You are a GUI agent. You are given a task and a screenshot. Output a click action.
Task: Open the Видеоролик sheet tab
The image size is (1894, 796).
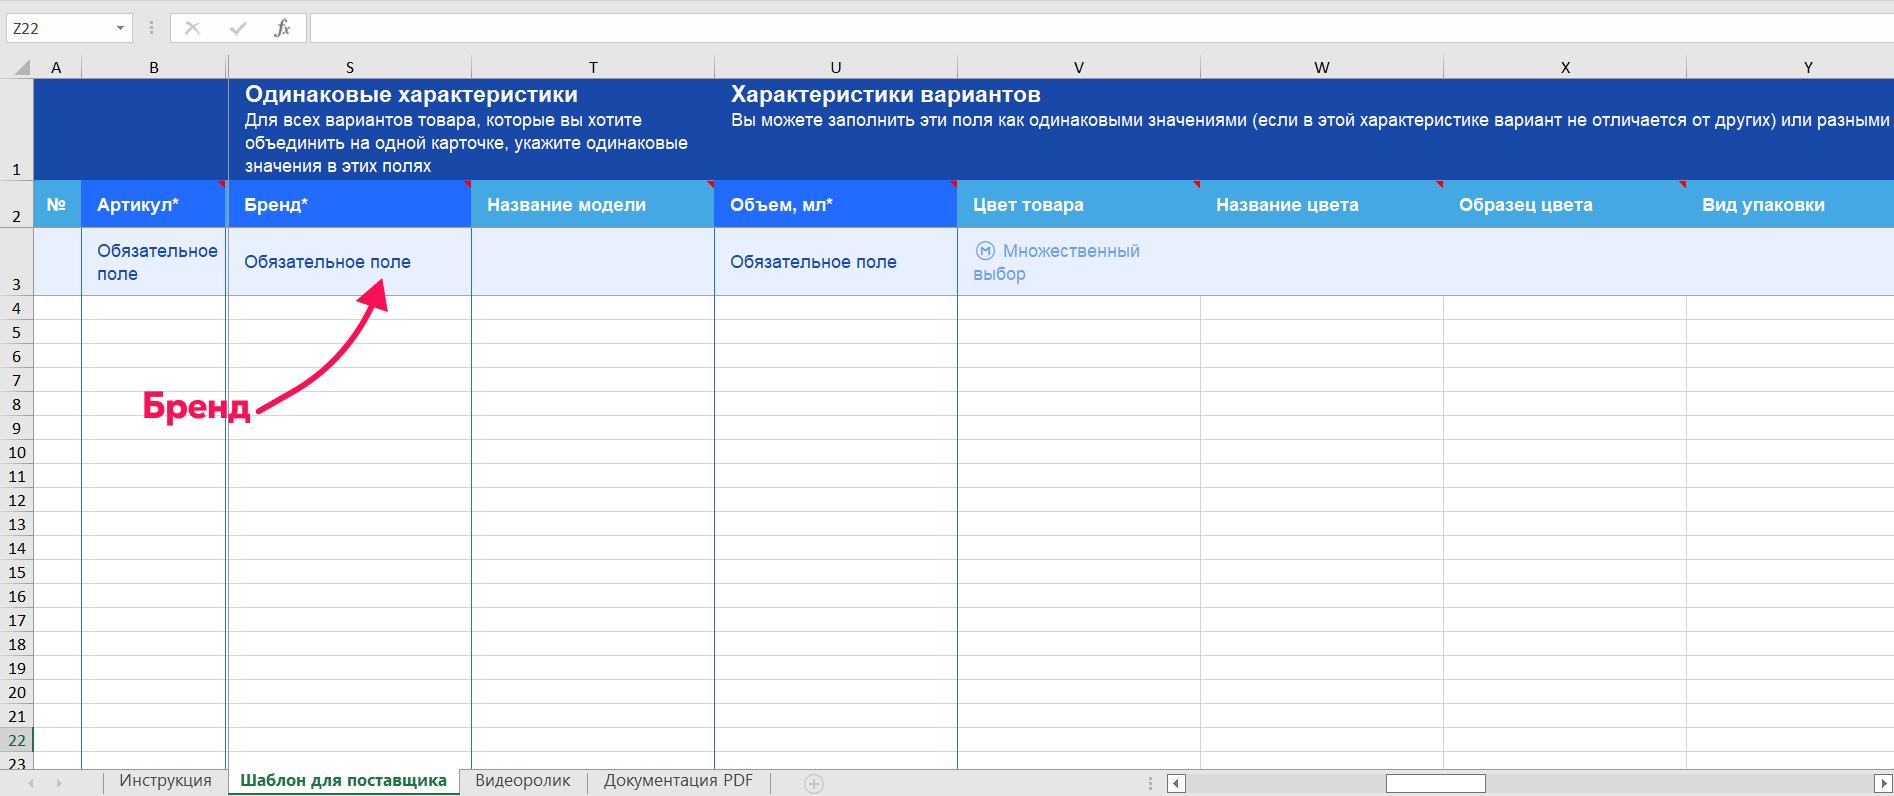point(522,781)
